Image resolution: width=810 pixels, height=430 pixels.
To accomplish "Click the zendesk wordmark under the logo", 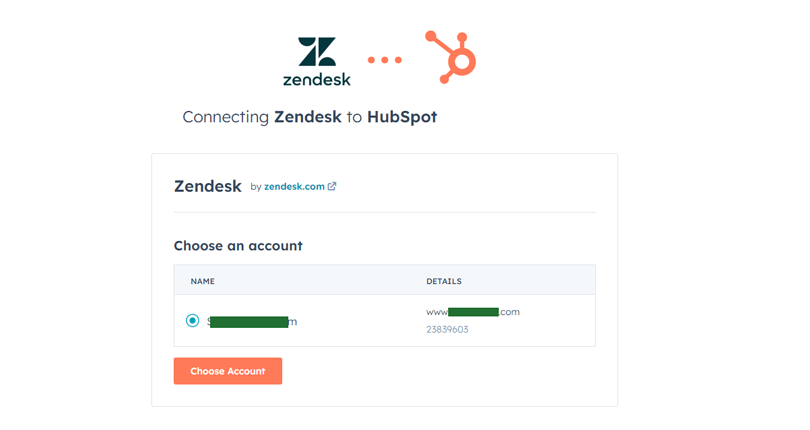I will pos(317,80).
